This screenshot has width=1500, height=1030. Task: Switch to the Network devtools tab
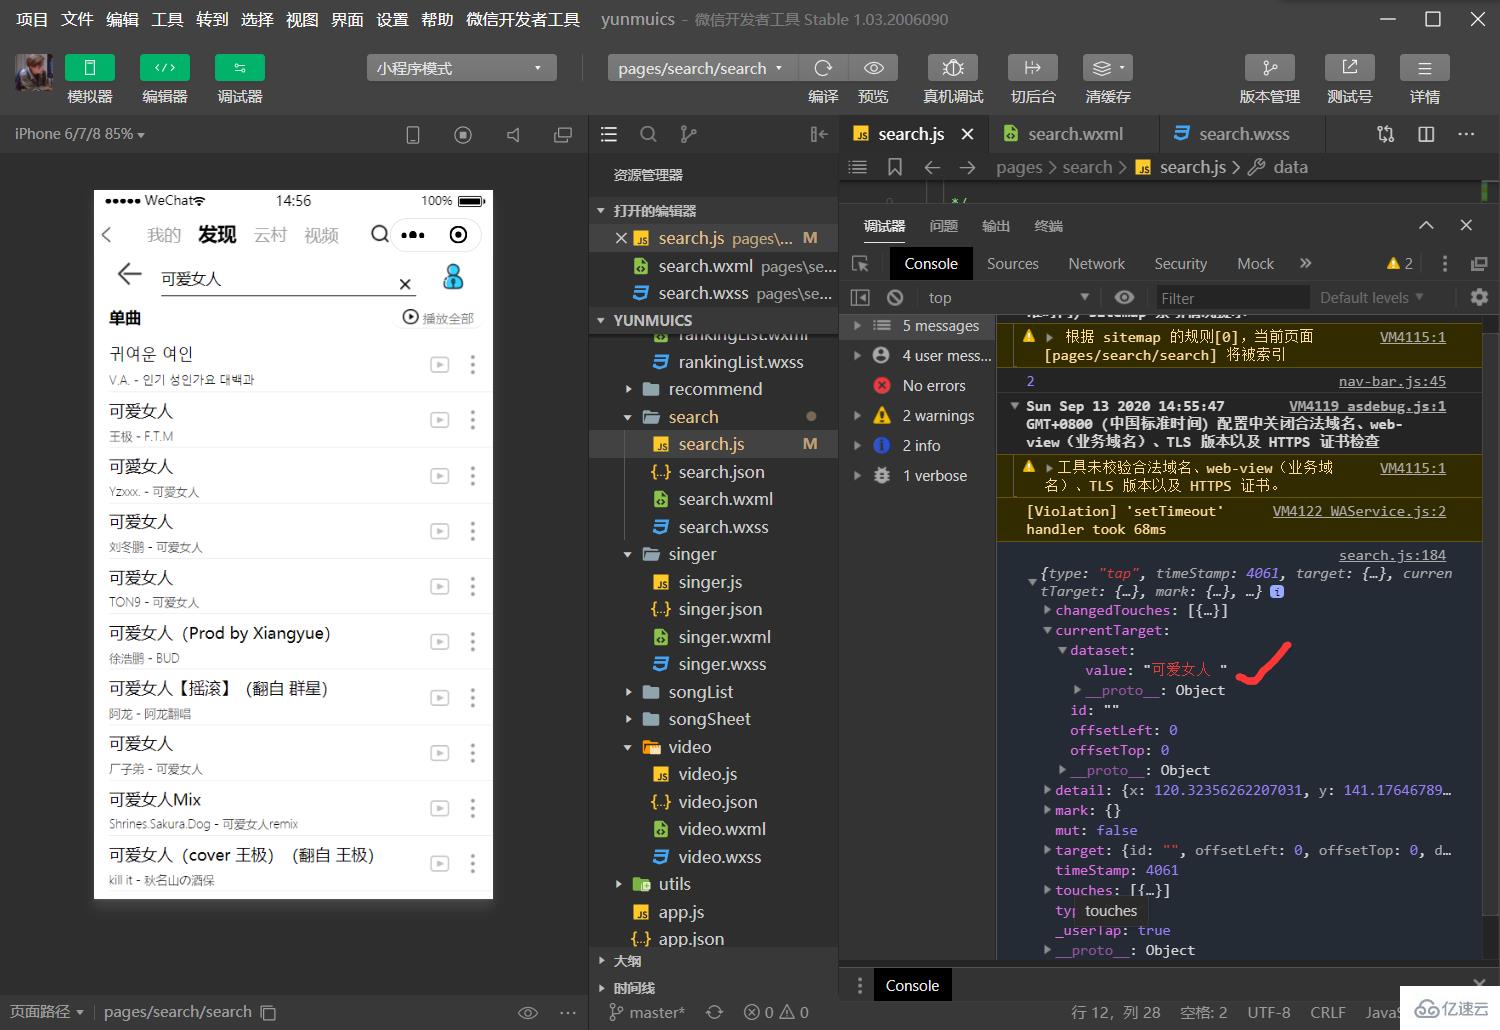pos(1096,264)
